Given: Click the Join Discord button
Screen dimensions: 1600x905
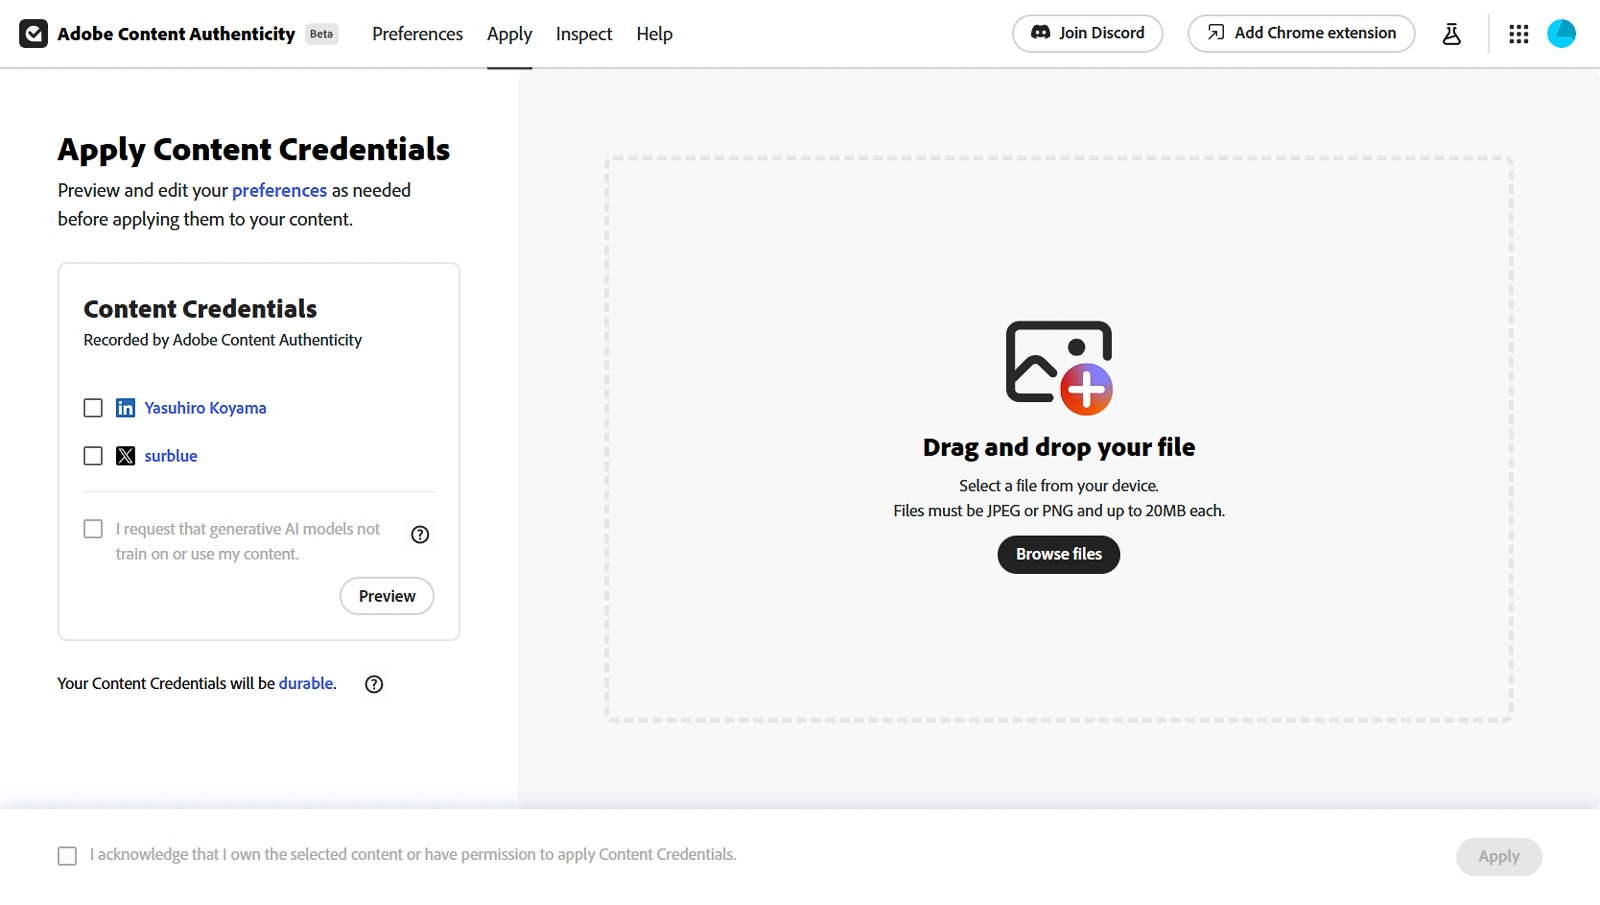Looking at the screenshot, I should coord(1087,33).
